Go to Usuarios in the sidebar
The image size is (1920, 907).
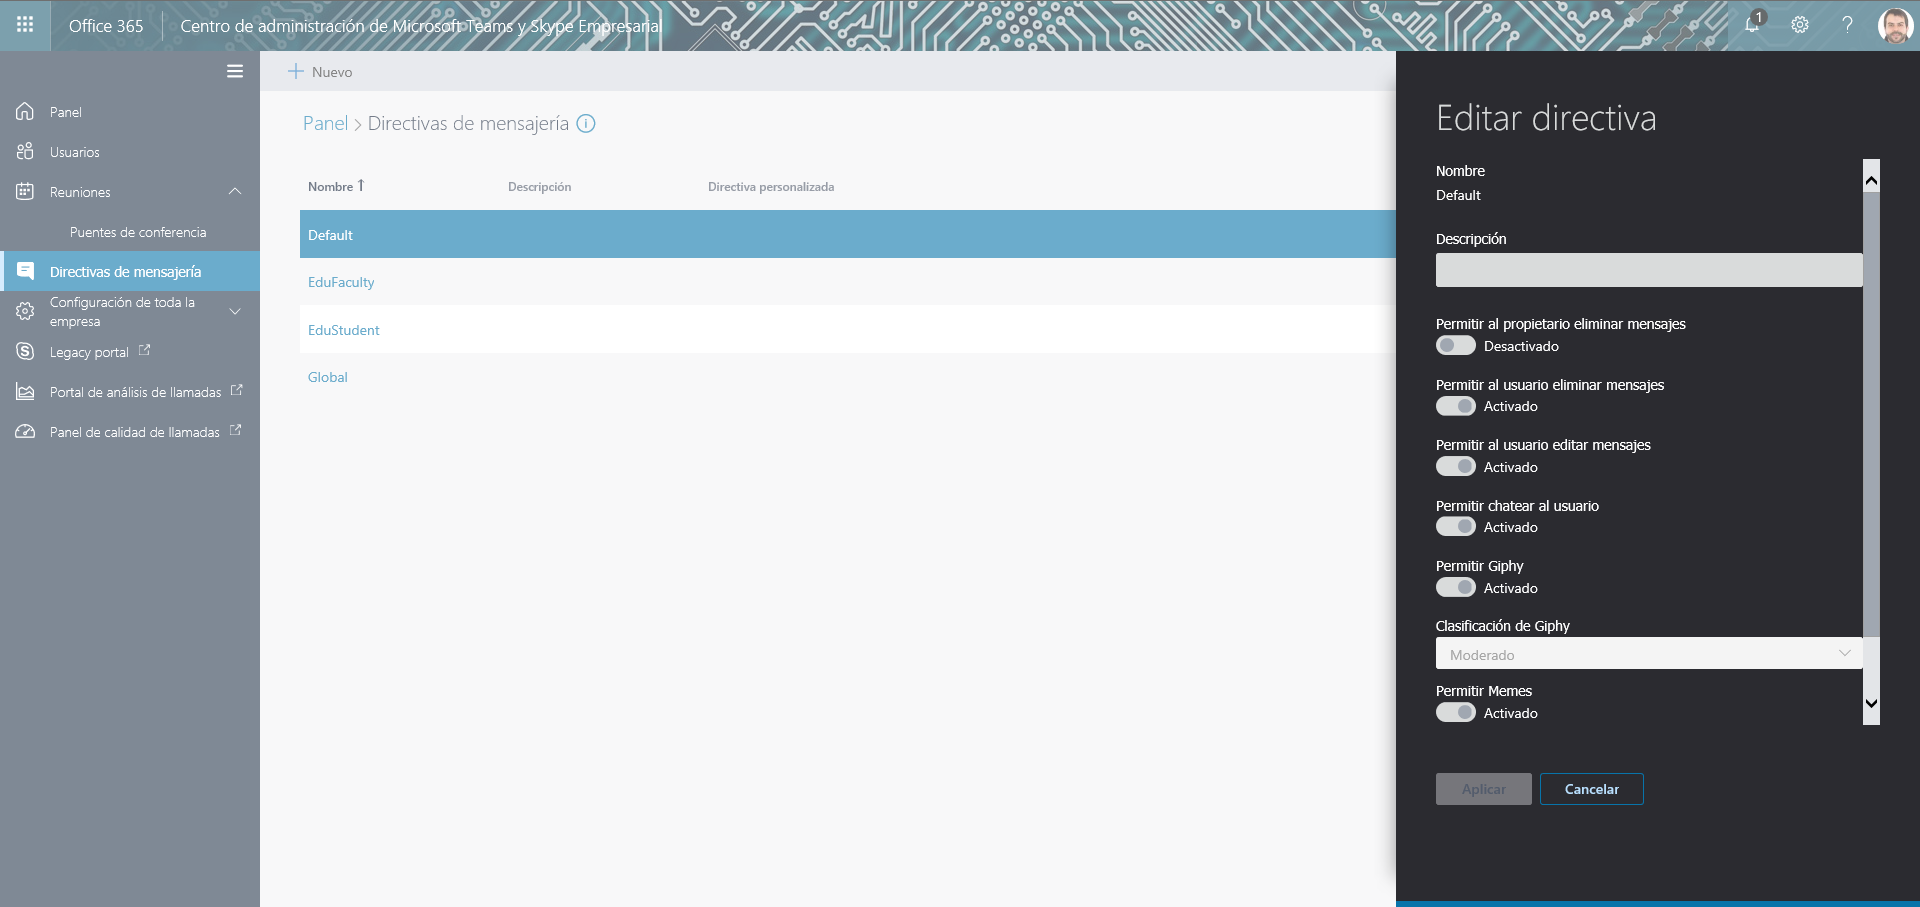(x=75, y=152)
